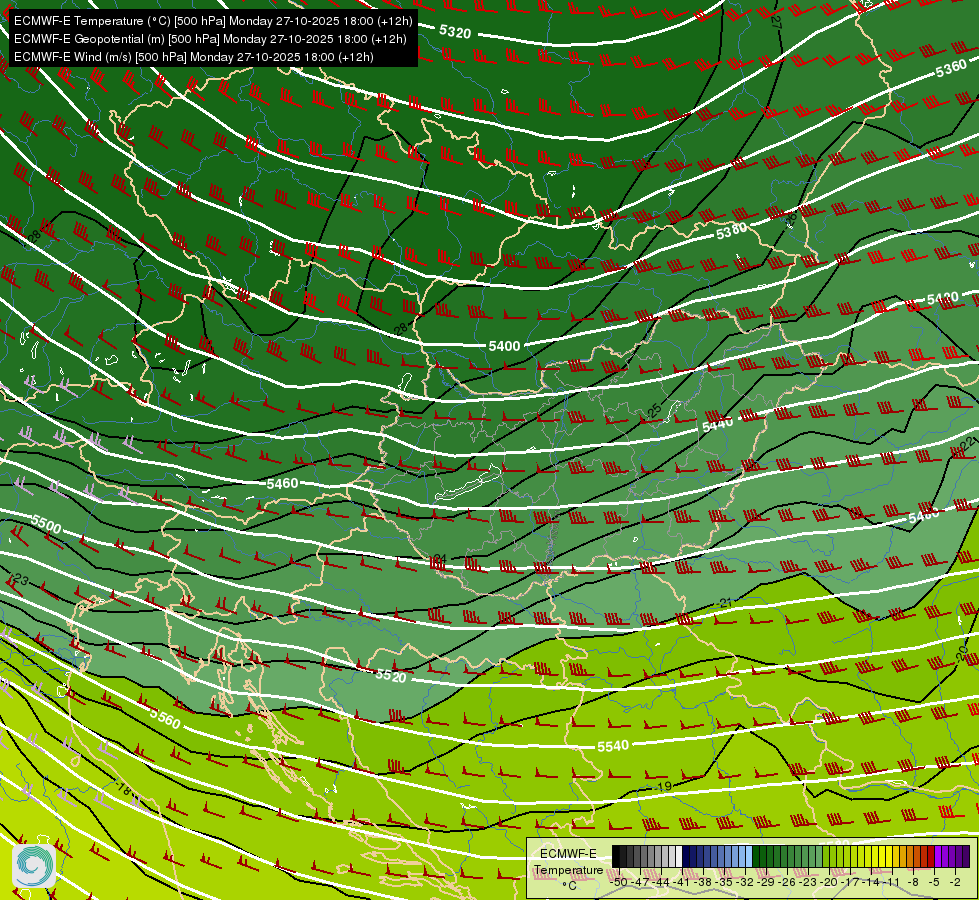Click the -2 legend scale value
The height and width of the screenshot is (900, 979).
(955, 883)
